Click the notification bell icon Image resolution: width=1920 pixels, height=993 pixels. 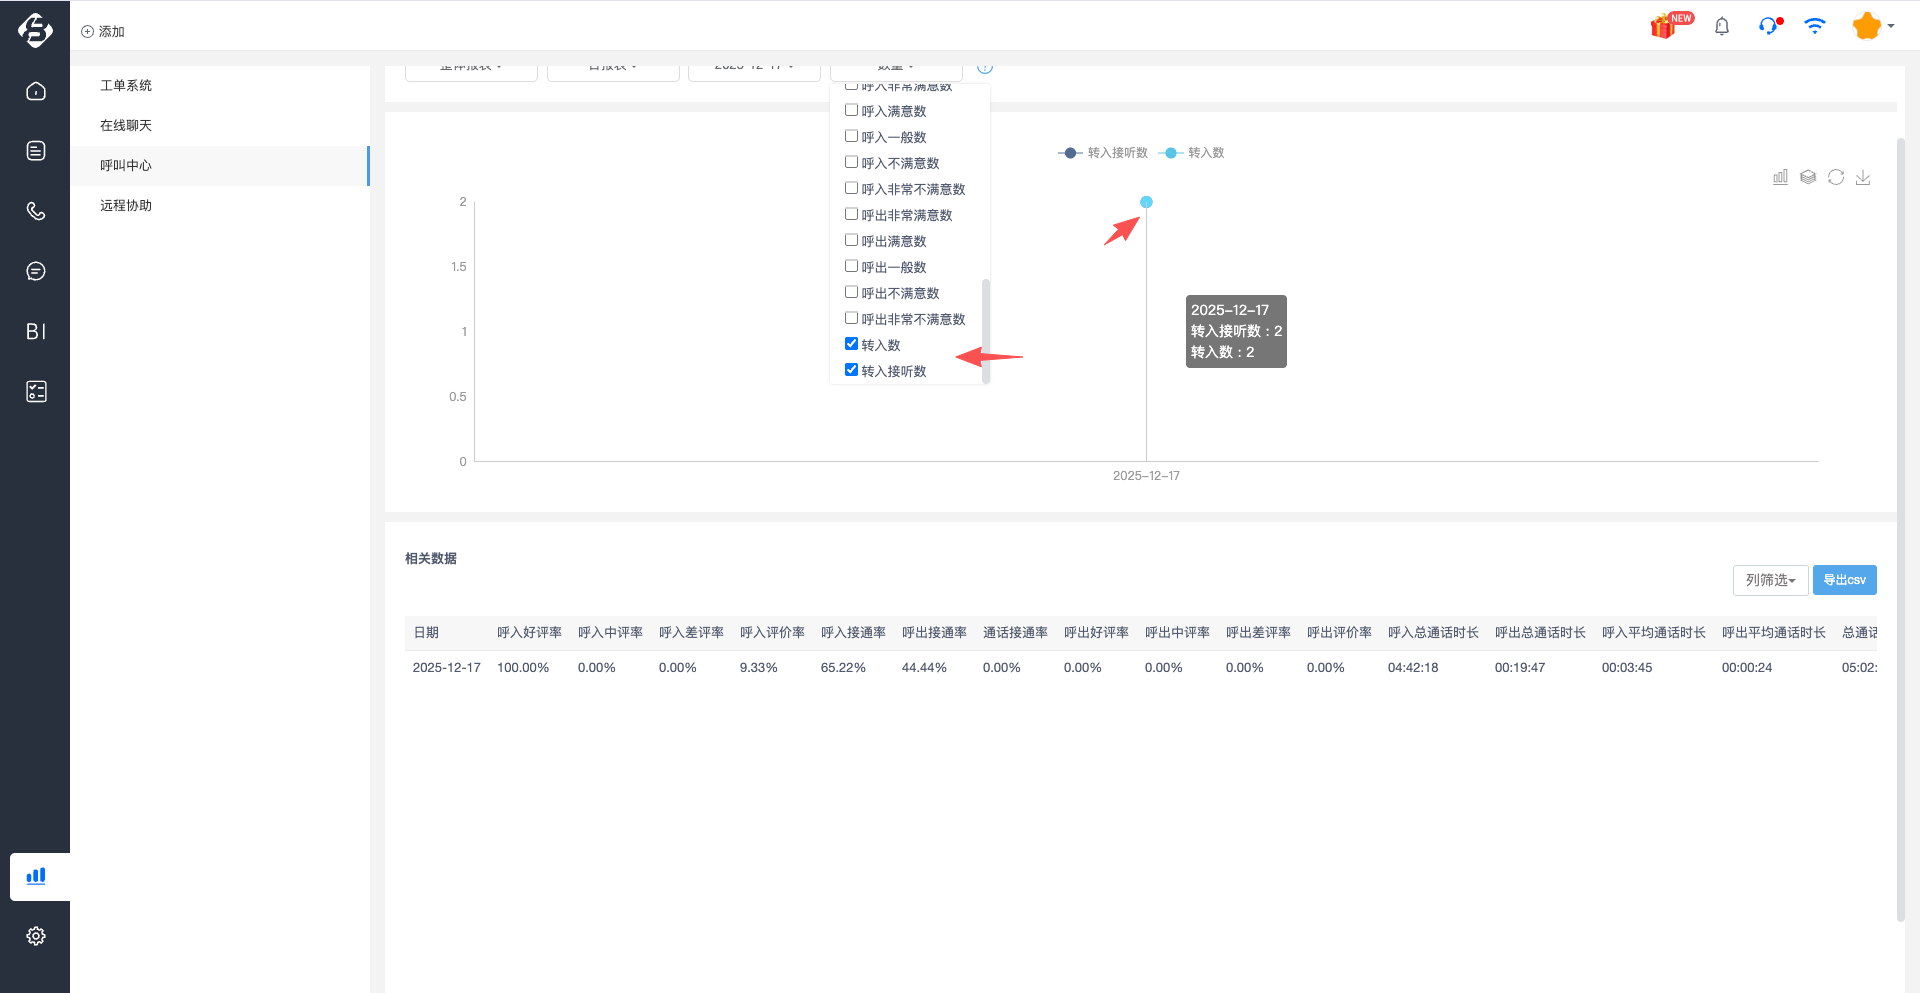(1721, 27)
